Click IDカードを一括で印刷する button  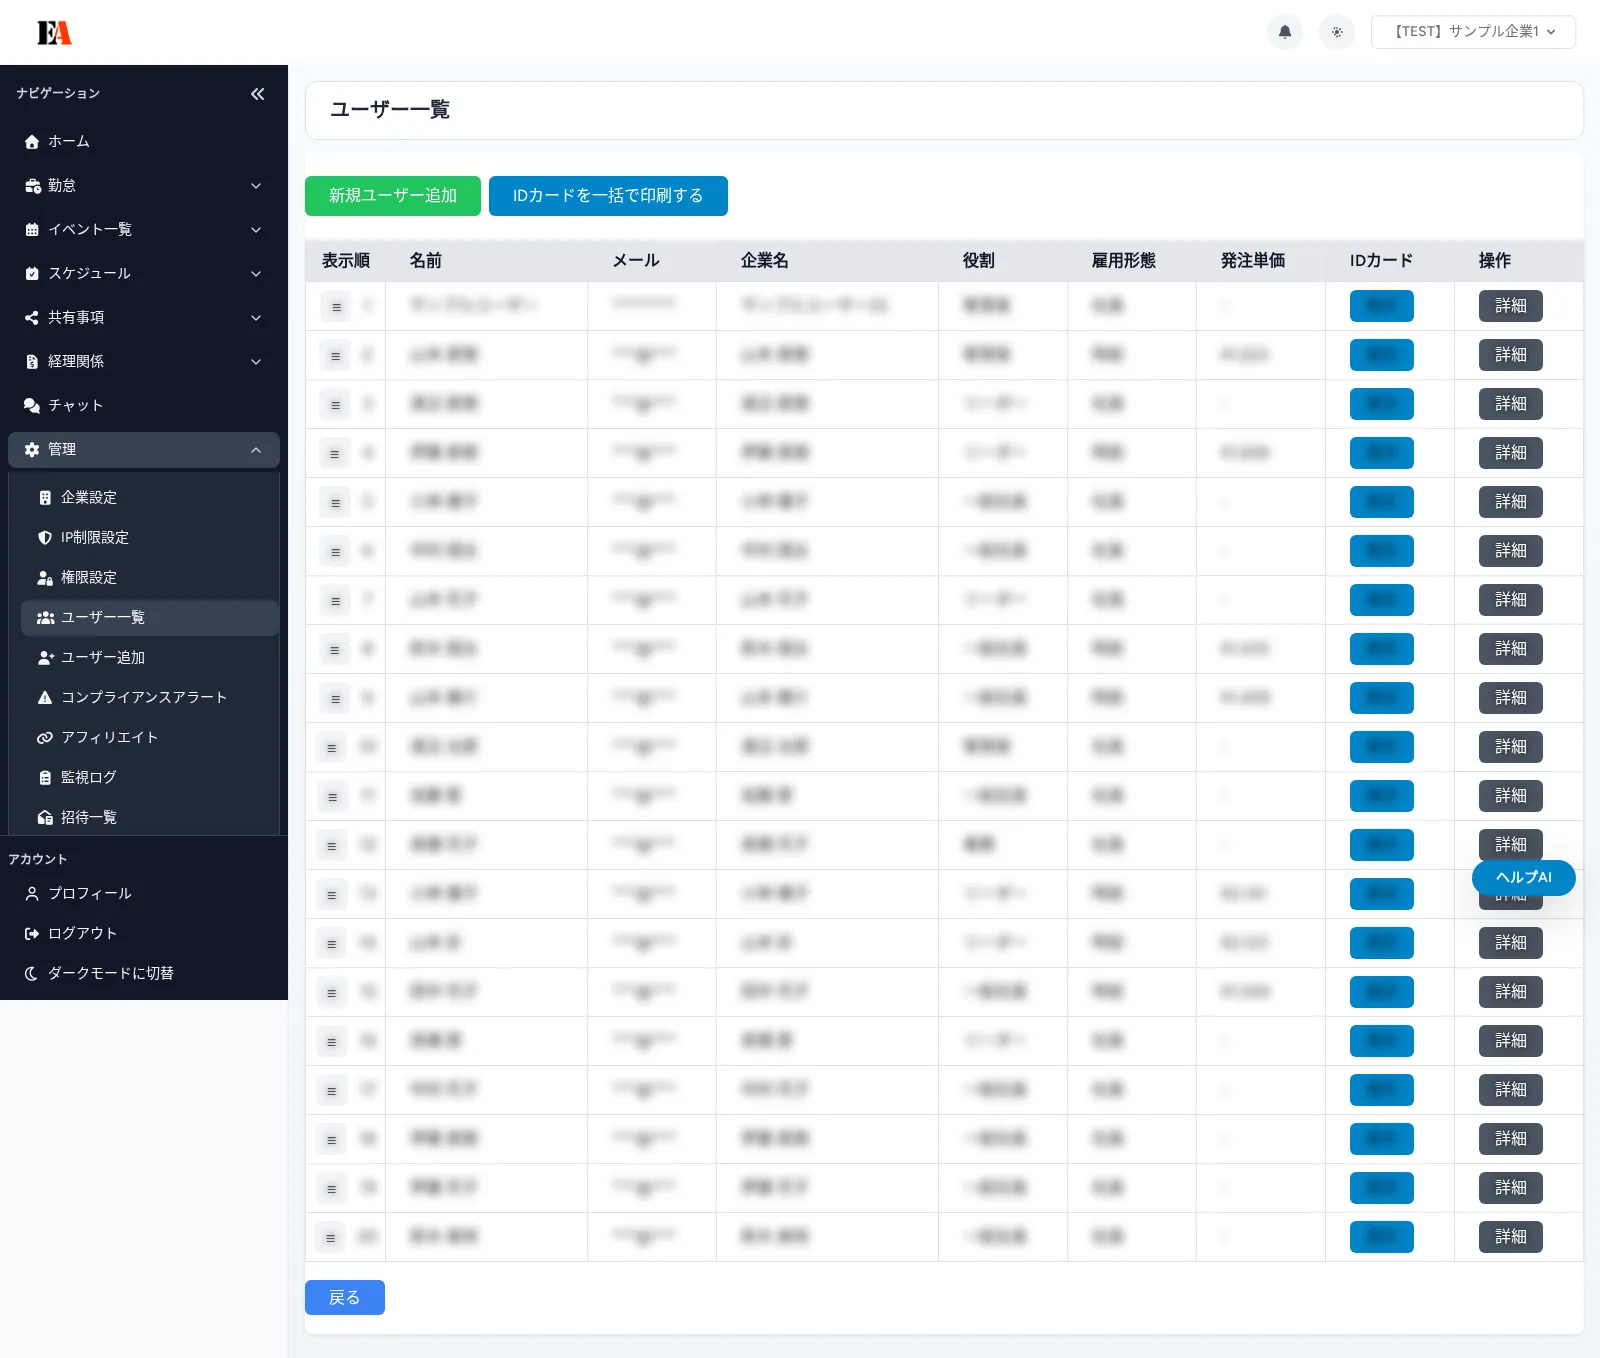(x=608, y=196)
